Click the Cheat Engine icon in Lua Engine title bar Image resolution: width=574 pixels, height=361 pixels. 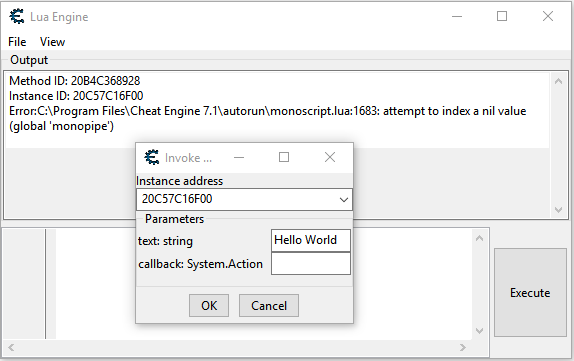coord(16,16)
